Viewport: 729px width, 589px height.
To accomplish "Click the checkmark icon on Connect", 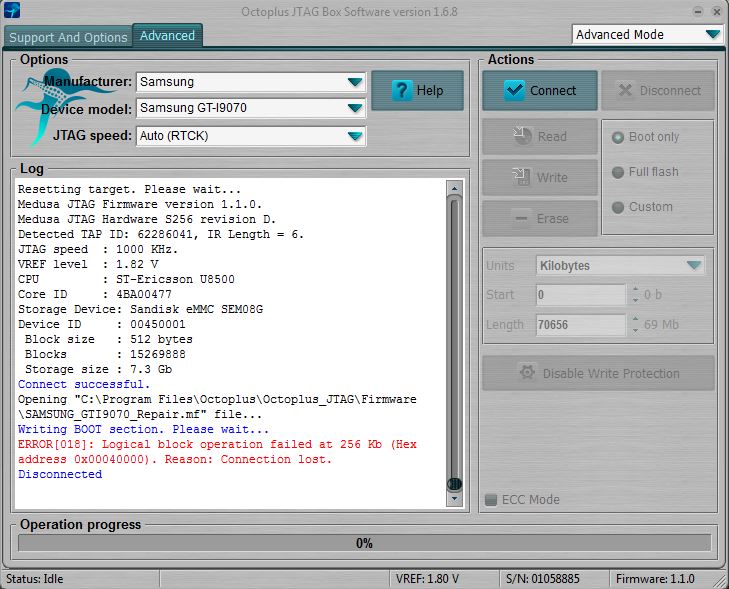I will (514, 90).
